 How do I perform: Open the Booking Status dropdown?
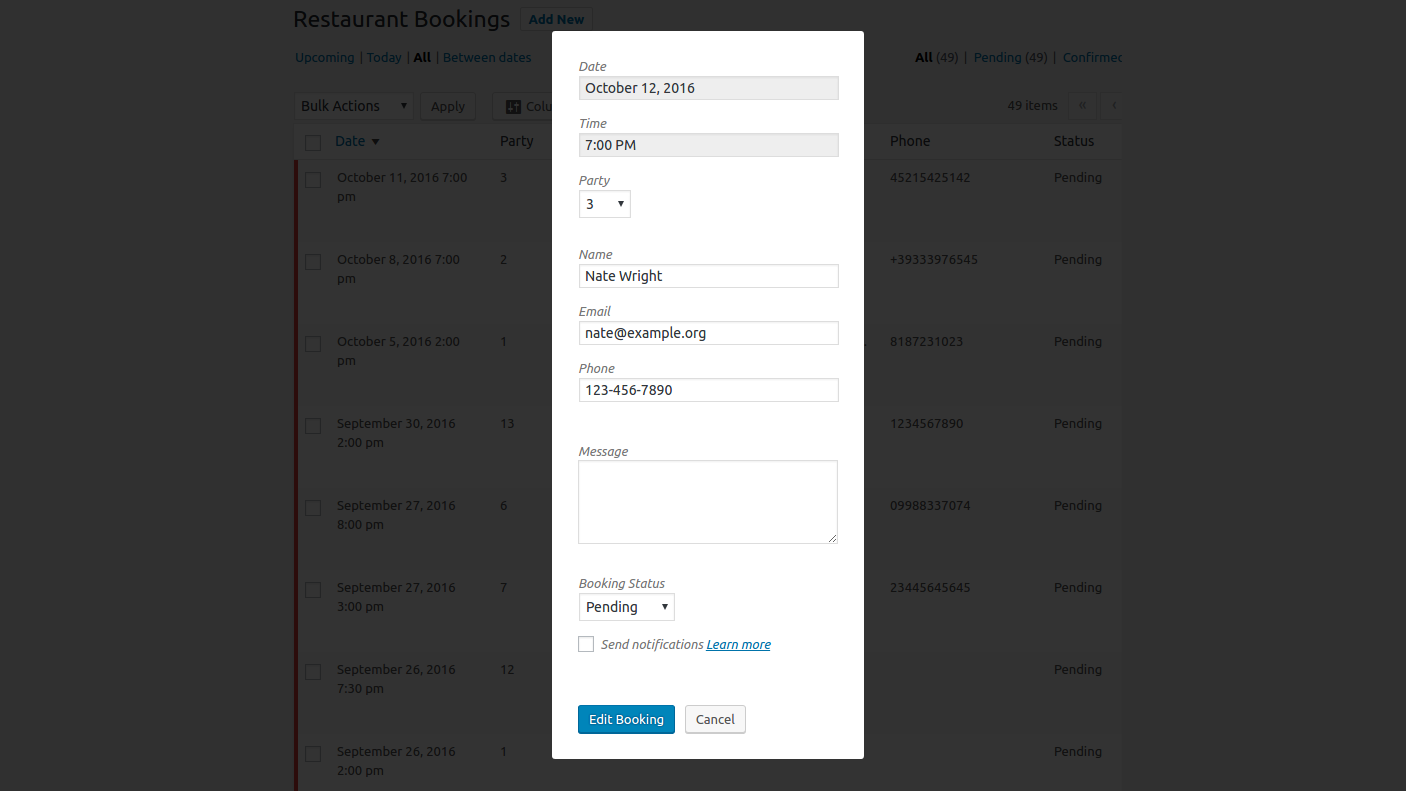[x=627, y=607]
